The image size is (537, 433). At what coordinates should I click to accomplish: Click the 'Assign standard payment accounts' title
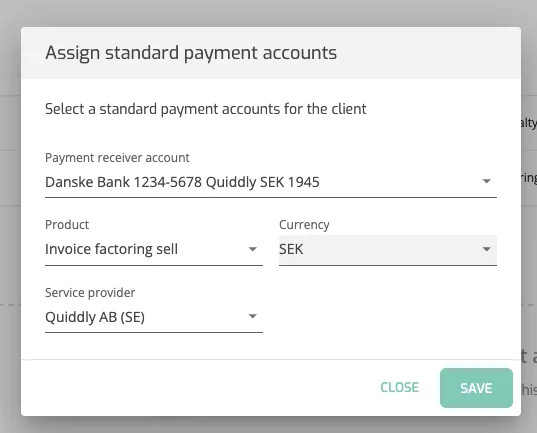191,53
